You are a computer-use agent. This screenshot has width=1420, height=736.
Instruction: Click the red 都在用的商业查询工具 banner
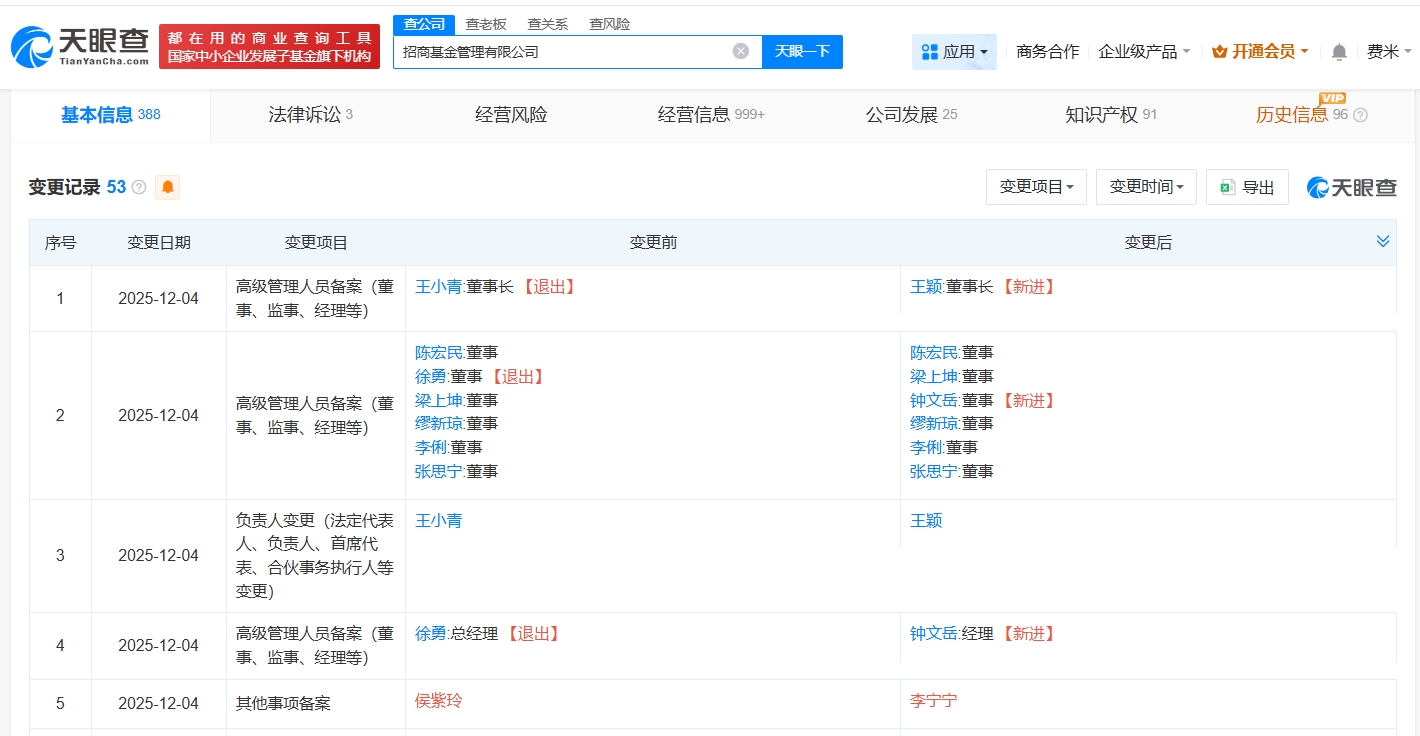[x=269, y=46]
